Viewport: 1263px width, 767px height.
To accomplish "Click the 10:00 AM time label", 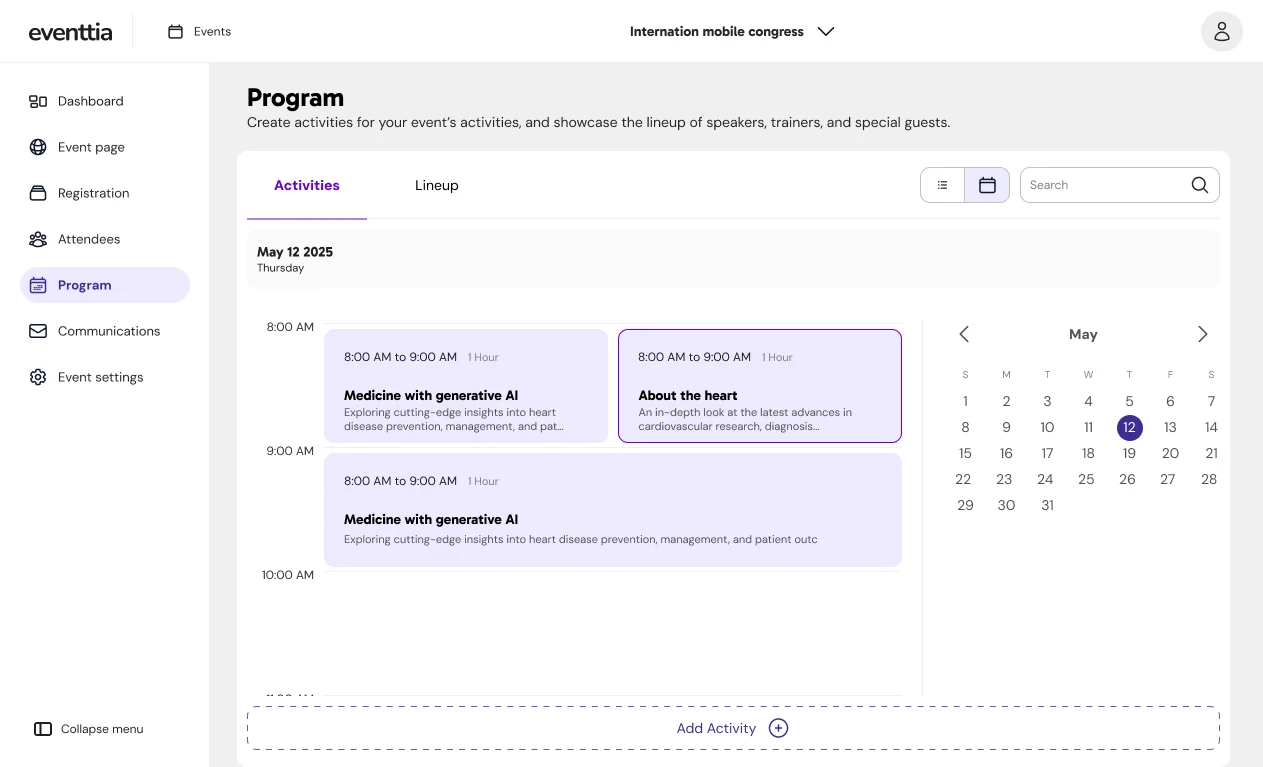I will (288, 575).
